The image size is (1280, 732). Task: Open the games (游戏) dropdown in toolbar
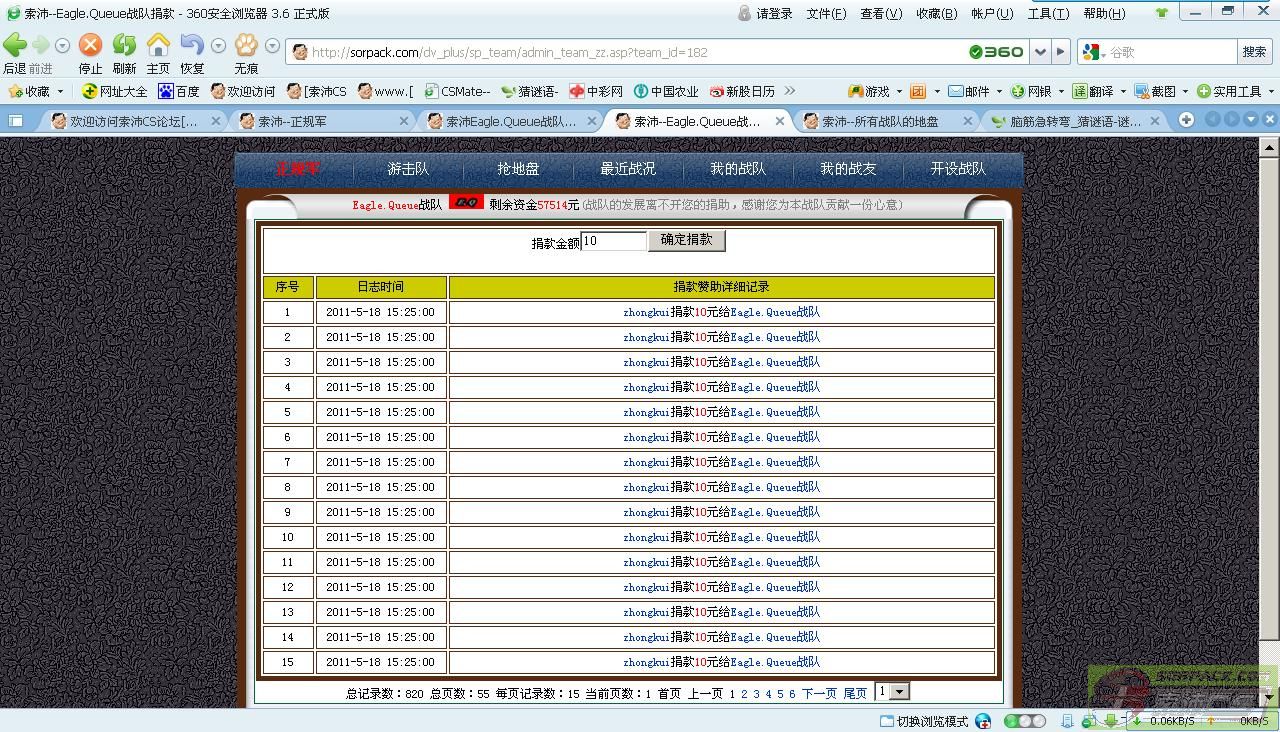pos(870,91)
